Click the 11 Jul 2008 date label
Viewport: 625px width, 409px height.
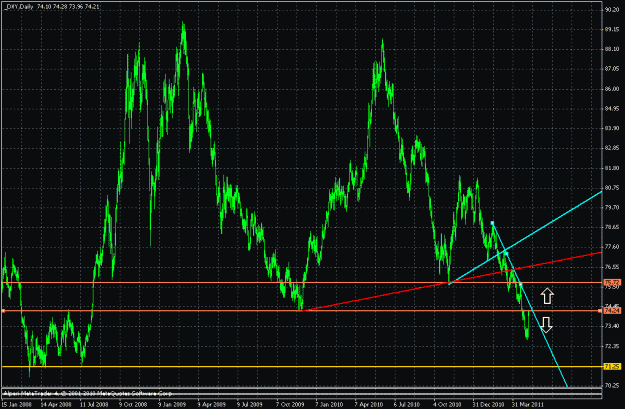point(94,404)
